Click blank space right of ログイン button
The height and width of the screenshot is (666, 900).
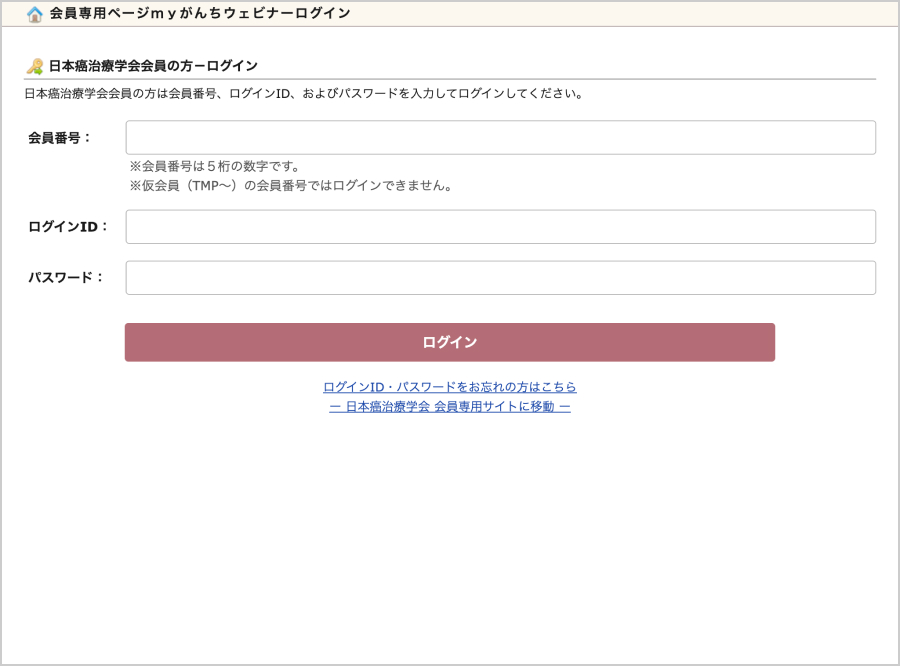[830, 342]
